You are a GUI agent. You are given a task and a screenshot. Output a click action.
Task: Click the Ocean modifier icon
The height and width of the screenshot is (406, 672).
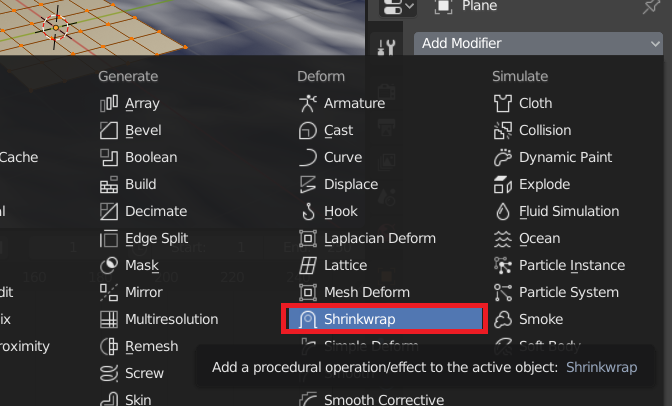click(503, 238)
